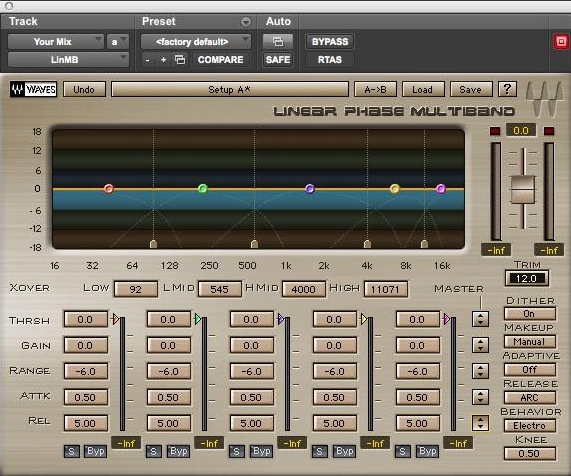Image resolution: width=571 pixels, height=476 pixels.
Task: Open the Save preset menu
Action: pyautogui.click(x=471, y=89)
